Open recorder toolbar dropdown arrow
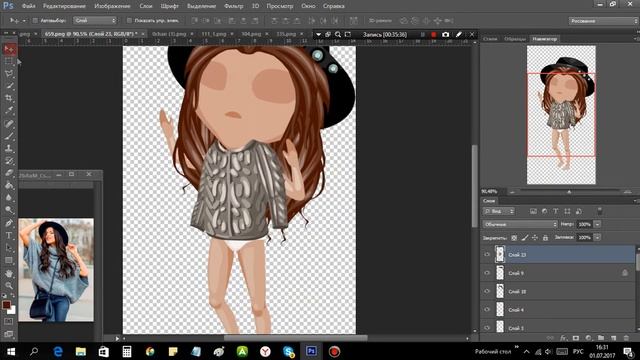The height and width of the screenshot is (360, 640). (x=318, y=35)
